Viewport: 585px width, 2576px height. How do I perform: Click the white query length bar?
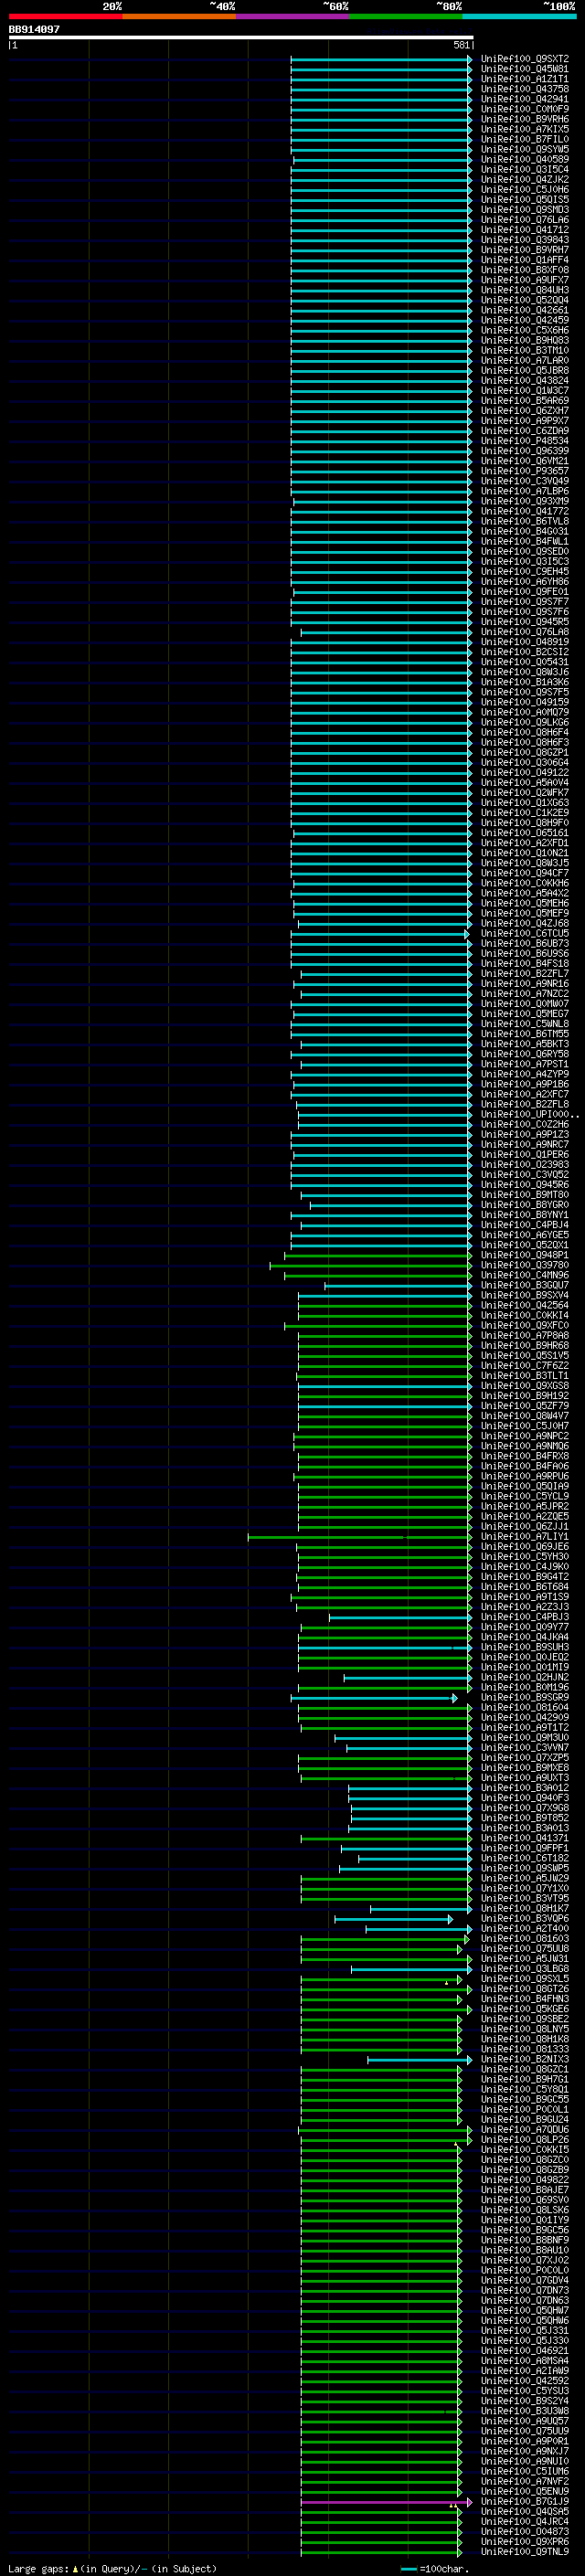point(241,37)
